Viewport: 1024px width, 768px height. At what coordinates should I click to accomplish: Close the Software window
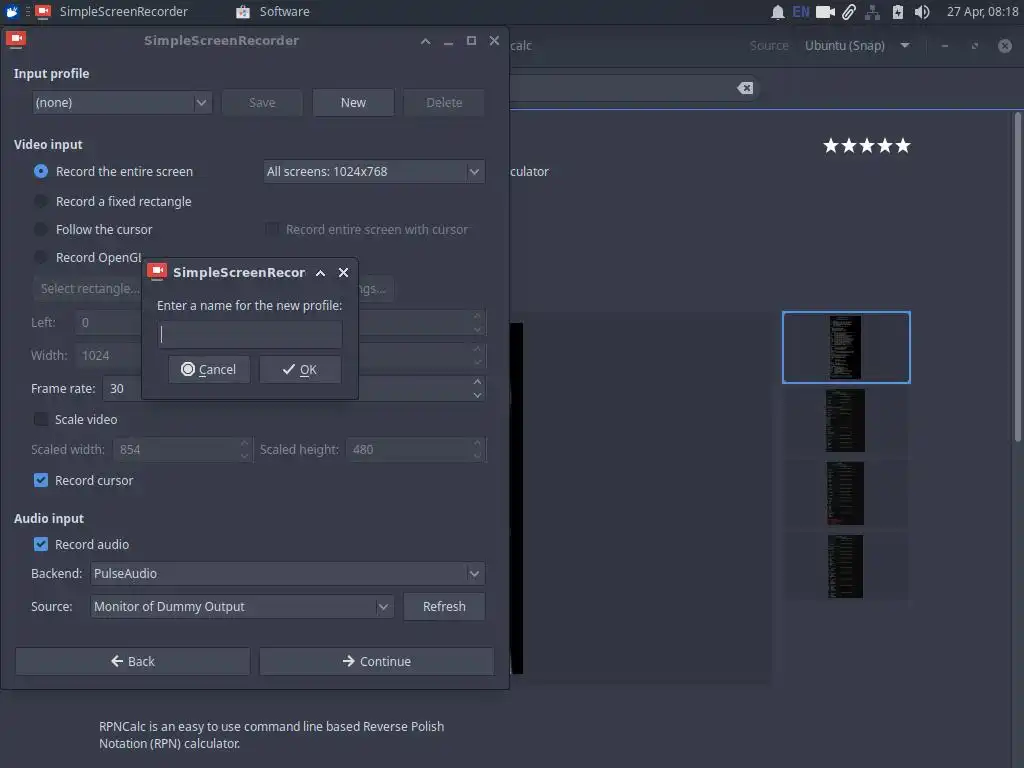tap(1005, 46)
